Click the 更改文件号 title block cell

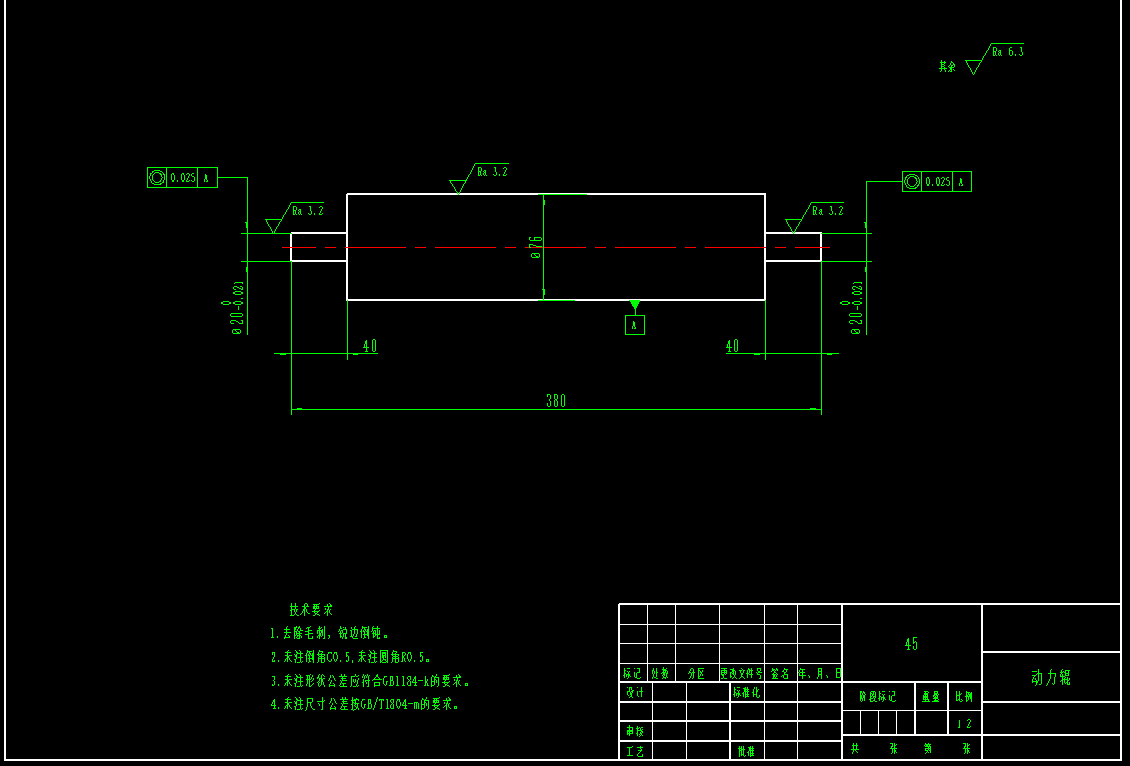tap(742, 673)
